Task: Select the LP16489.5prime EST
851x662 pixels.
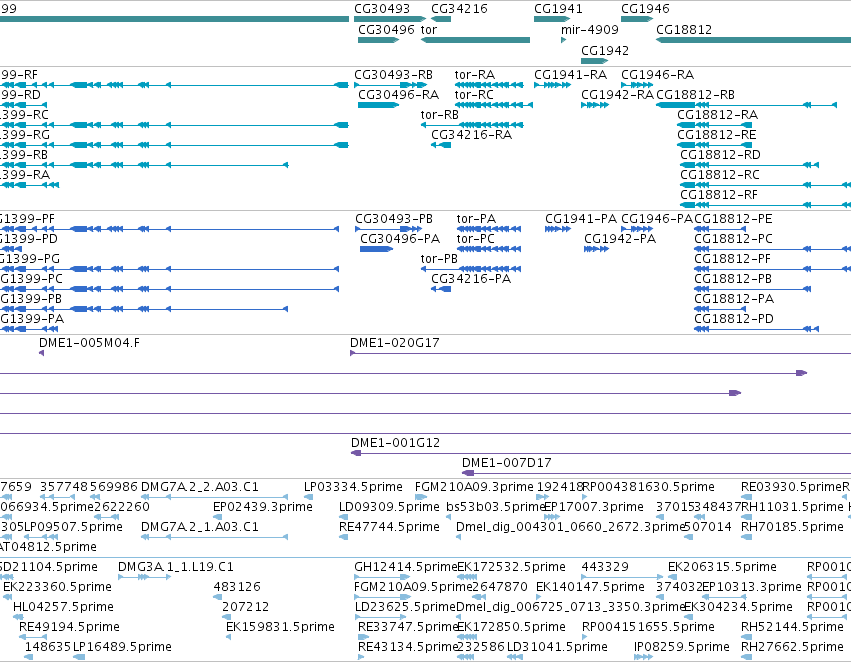Action: (x=79, y=657)
